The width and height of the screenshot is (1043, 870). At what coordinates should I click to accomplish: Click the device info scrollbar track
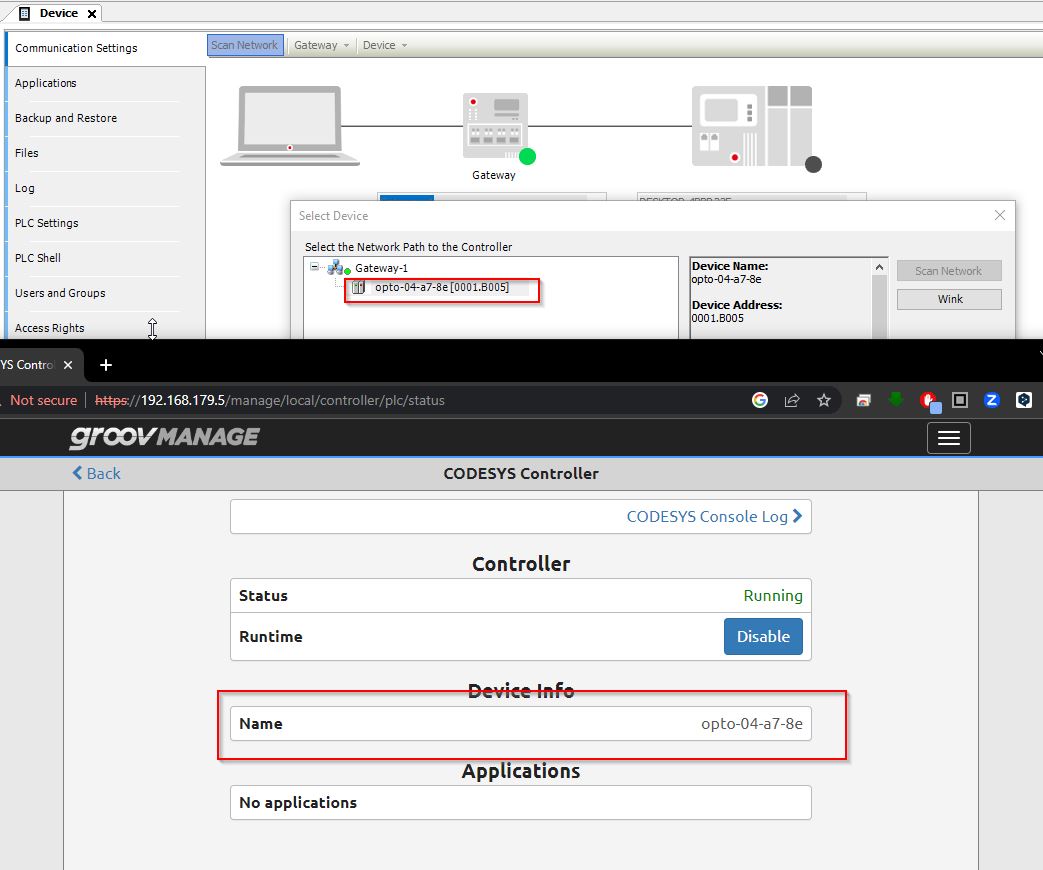[x=879, y=306]
